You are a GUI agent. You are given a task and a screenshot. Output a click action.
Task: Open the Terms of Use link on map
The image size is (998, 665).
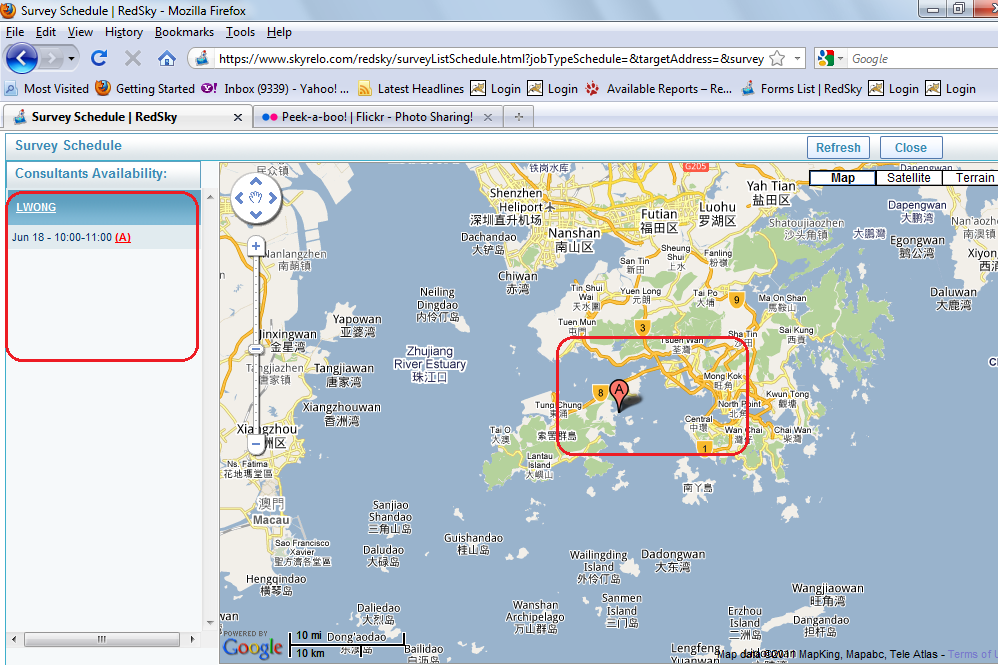972,654
